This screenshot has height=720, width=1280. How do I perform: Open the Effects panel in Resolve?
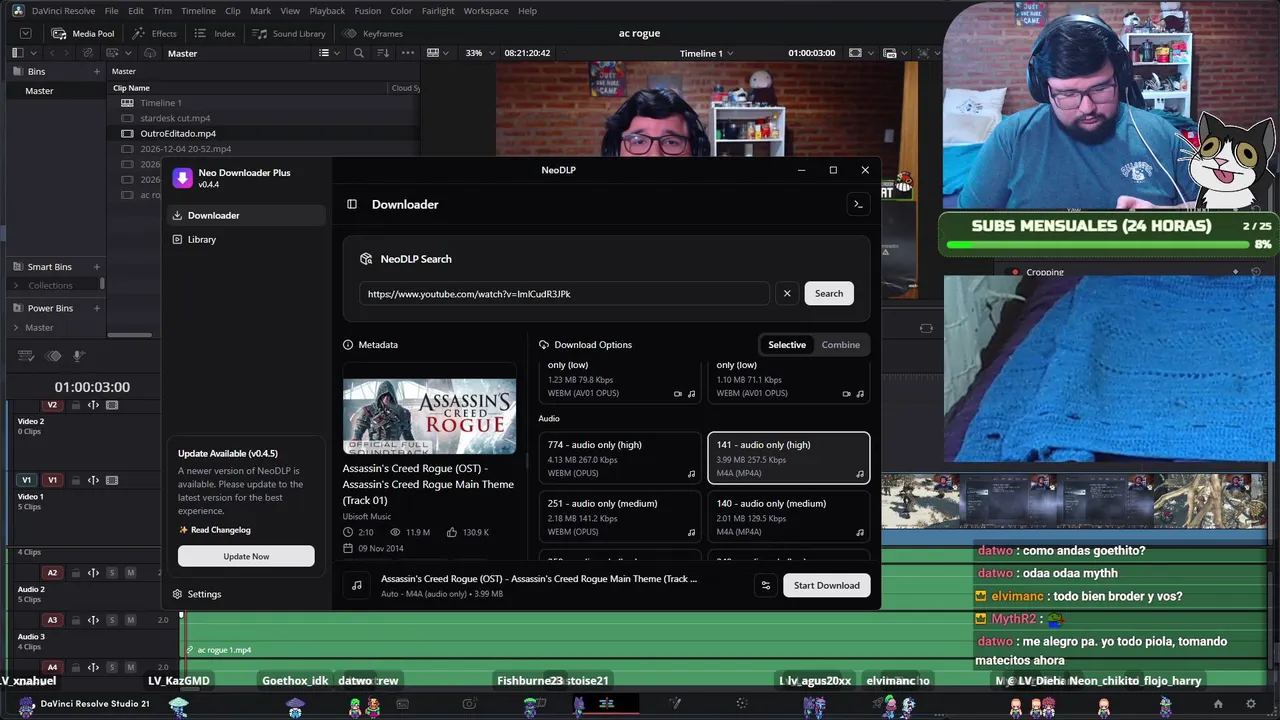156,33
